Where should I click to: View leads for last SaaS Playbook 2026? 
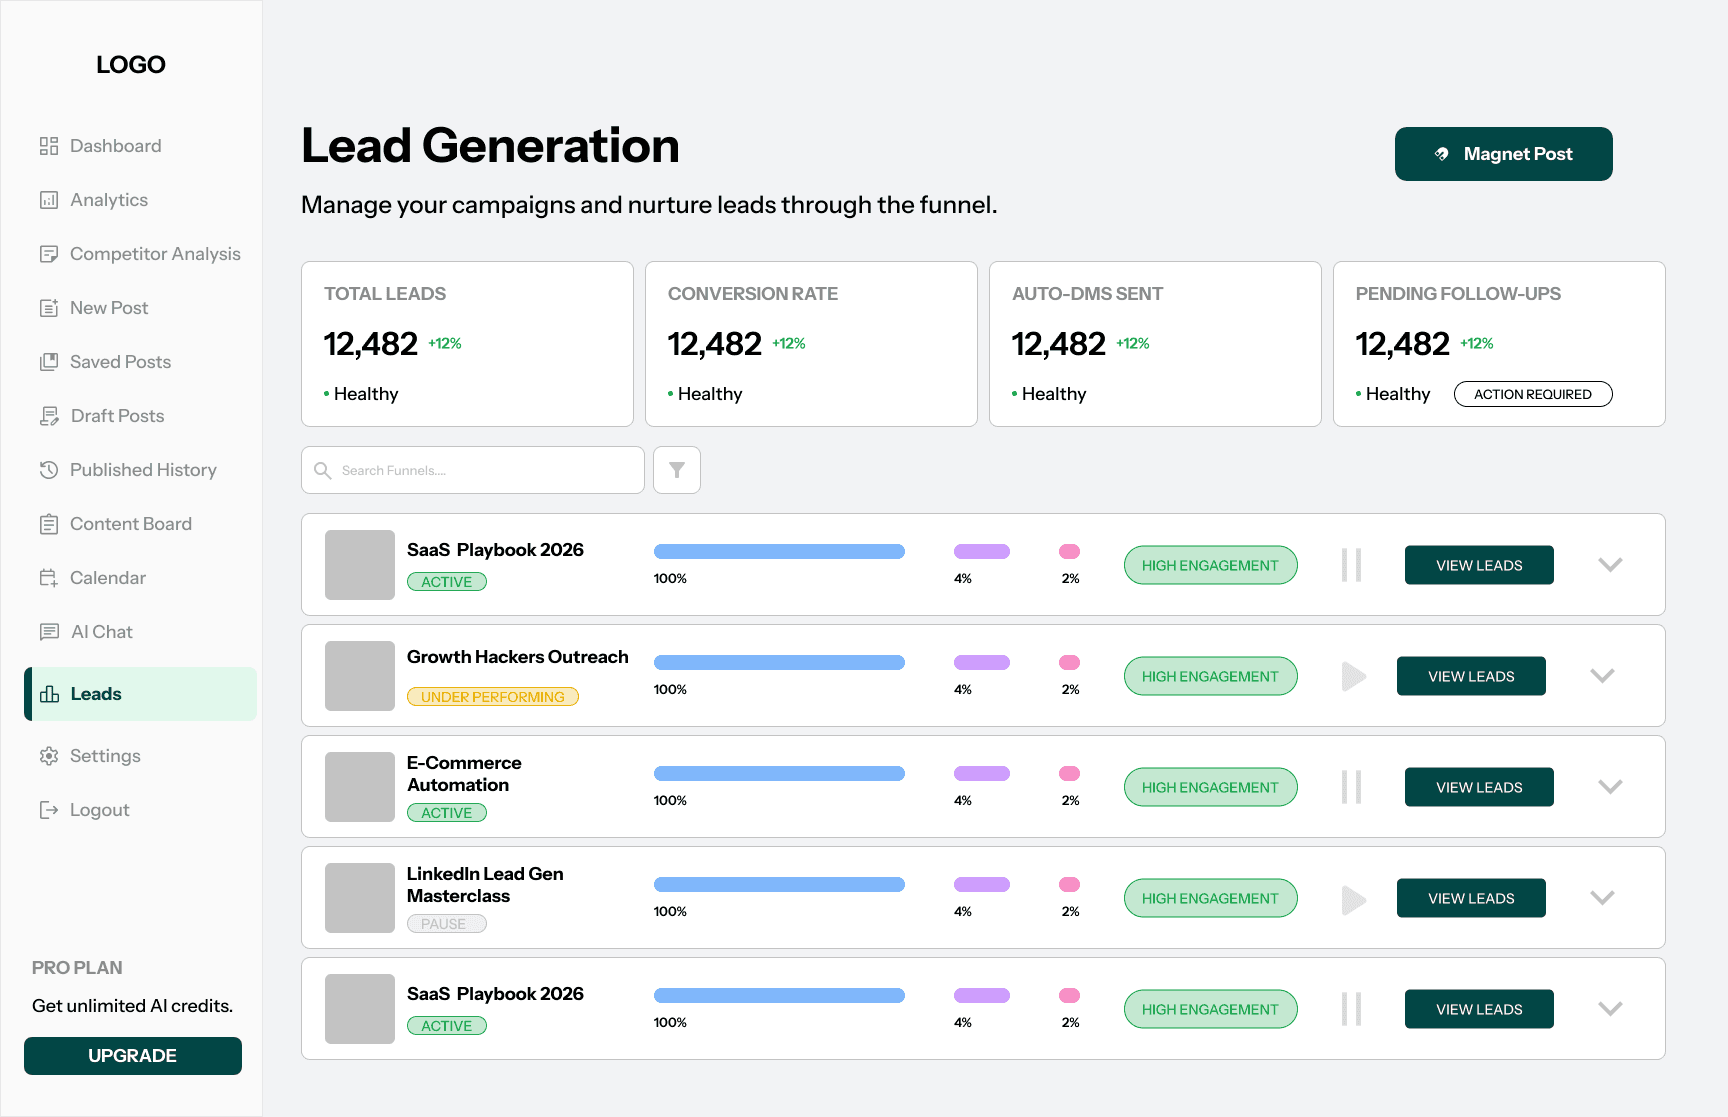[1479, 1009]
